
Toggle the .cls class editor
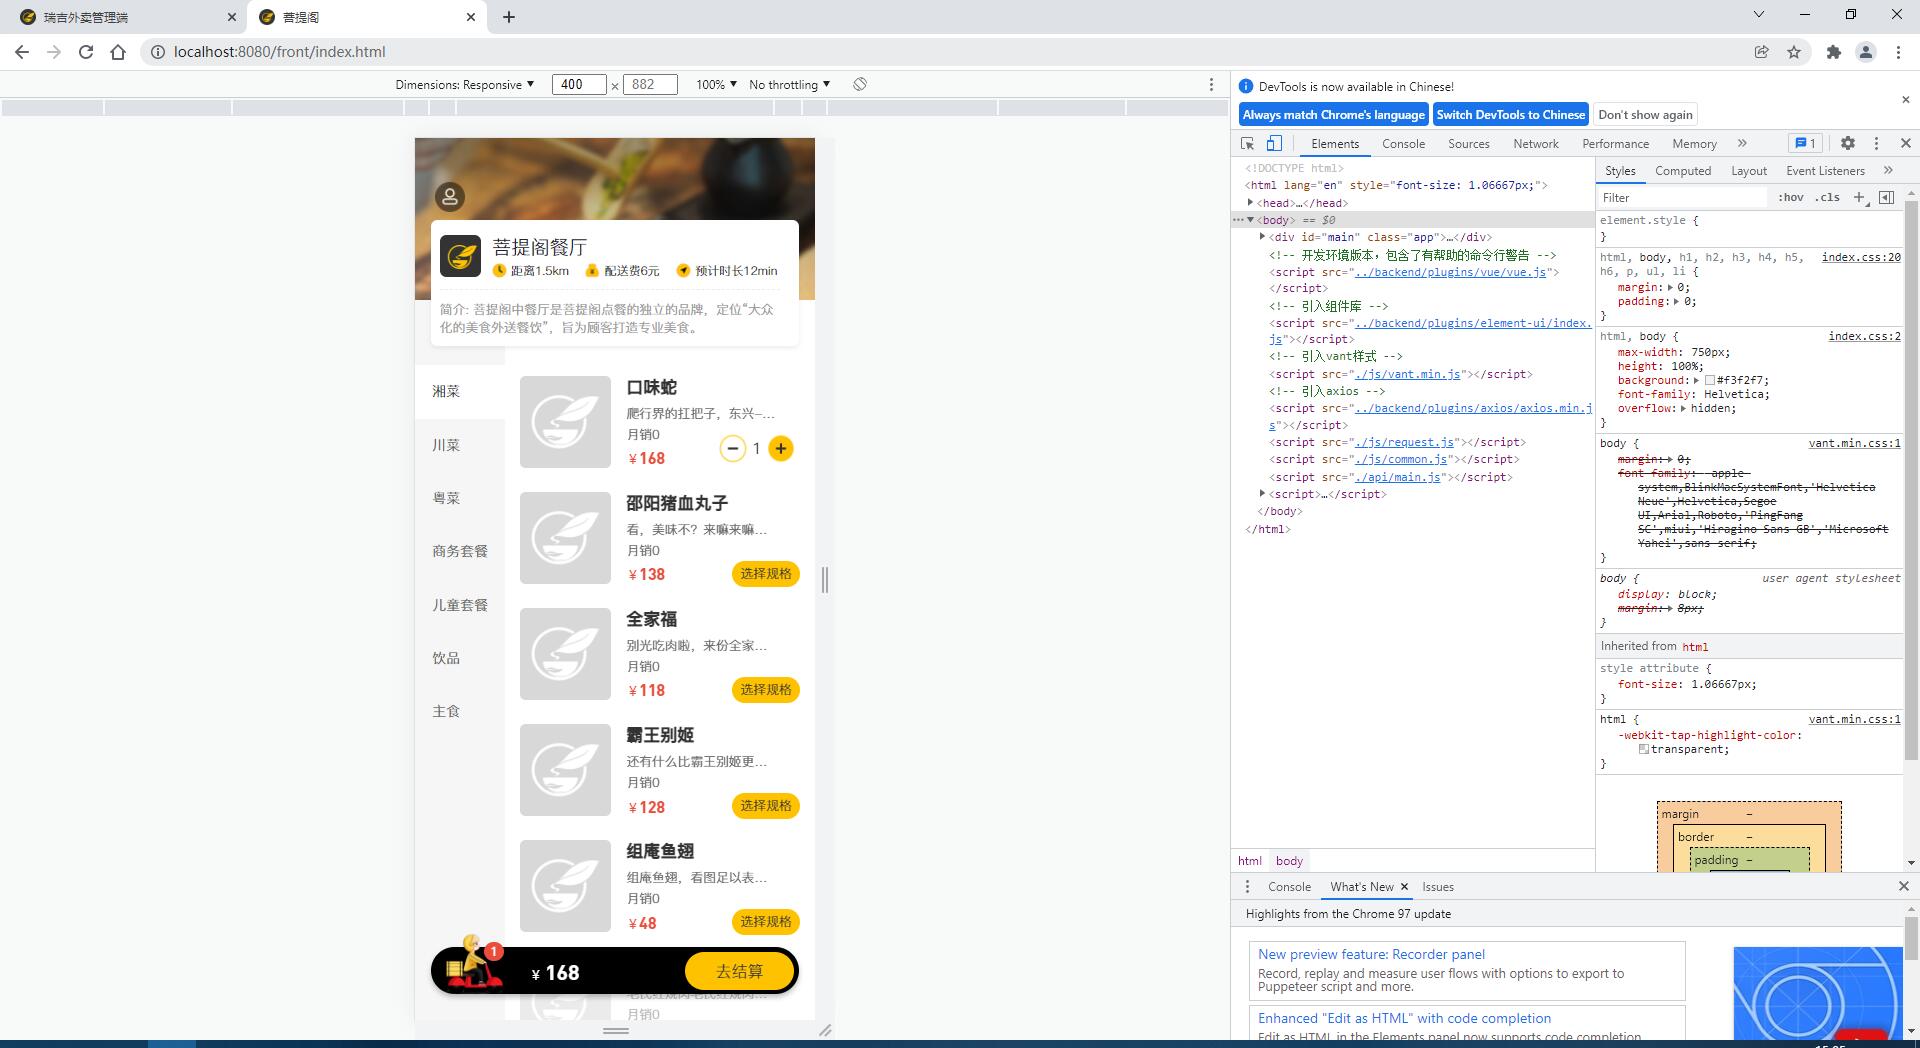1828,197
